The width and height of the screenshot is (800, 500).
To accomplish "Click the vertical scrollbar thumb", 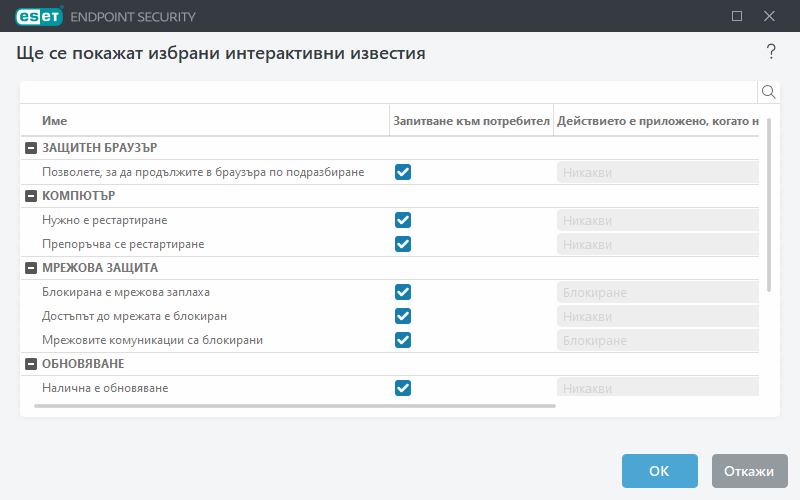I will (x=769, y=205).
